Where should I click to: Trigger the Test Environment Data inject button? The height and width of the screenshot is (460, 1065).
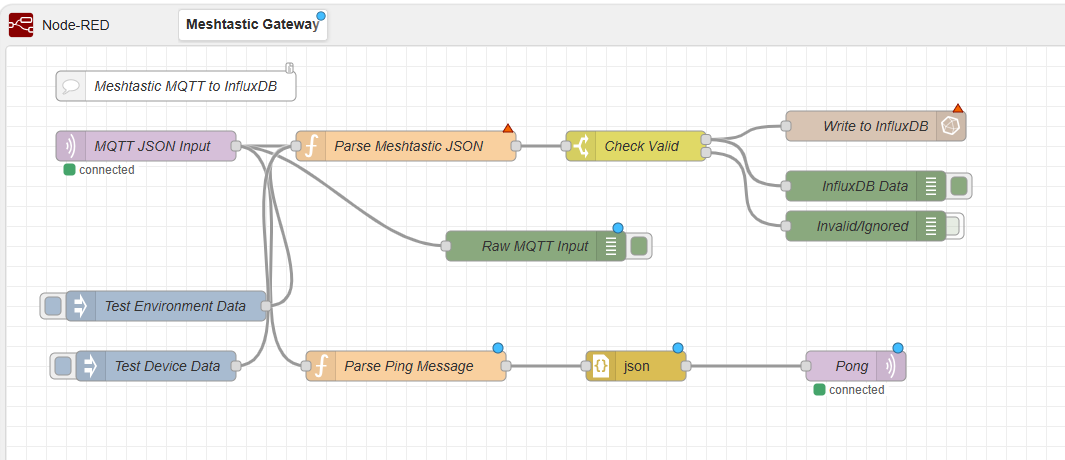coord(52,306)
